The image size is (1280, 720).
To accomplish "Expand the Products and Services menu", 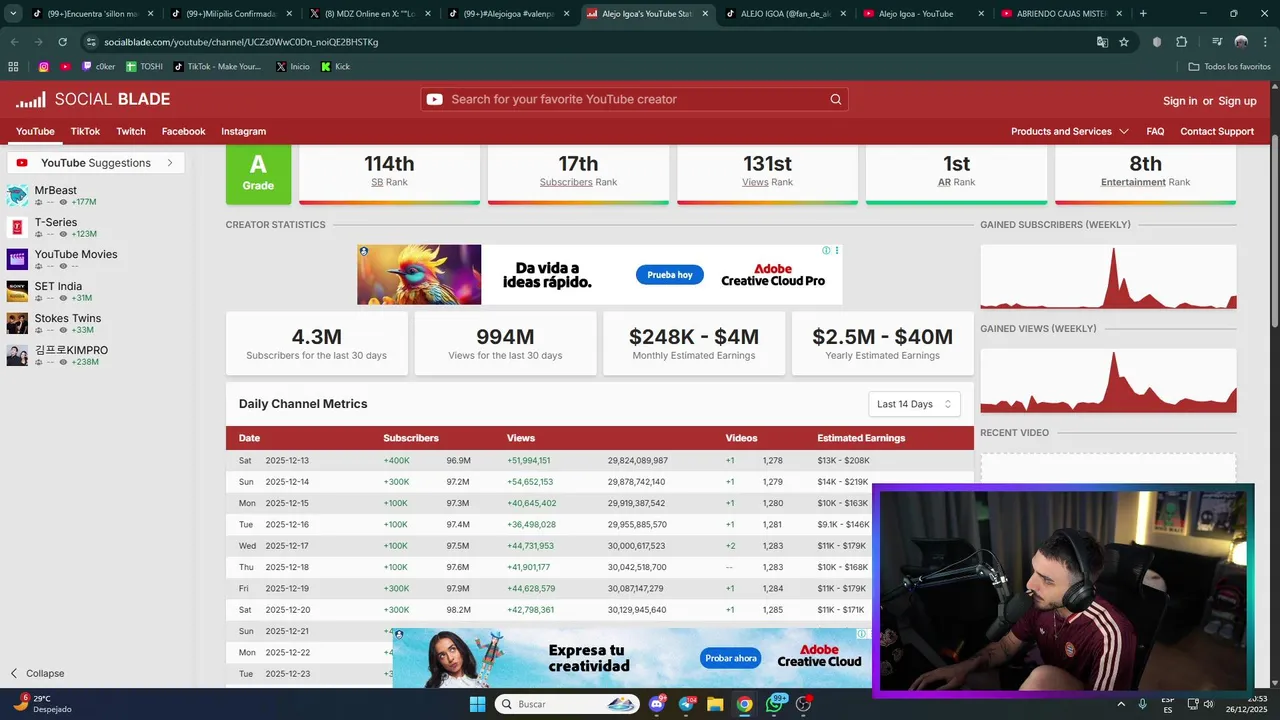I will click(1069, 131).
